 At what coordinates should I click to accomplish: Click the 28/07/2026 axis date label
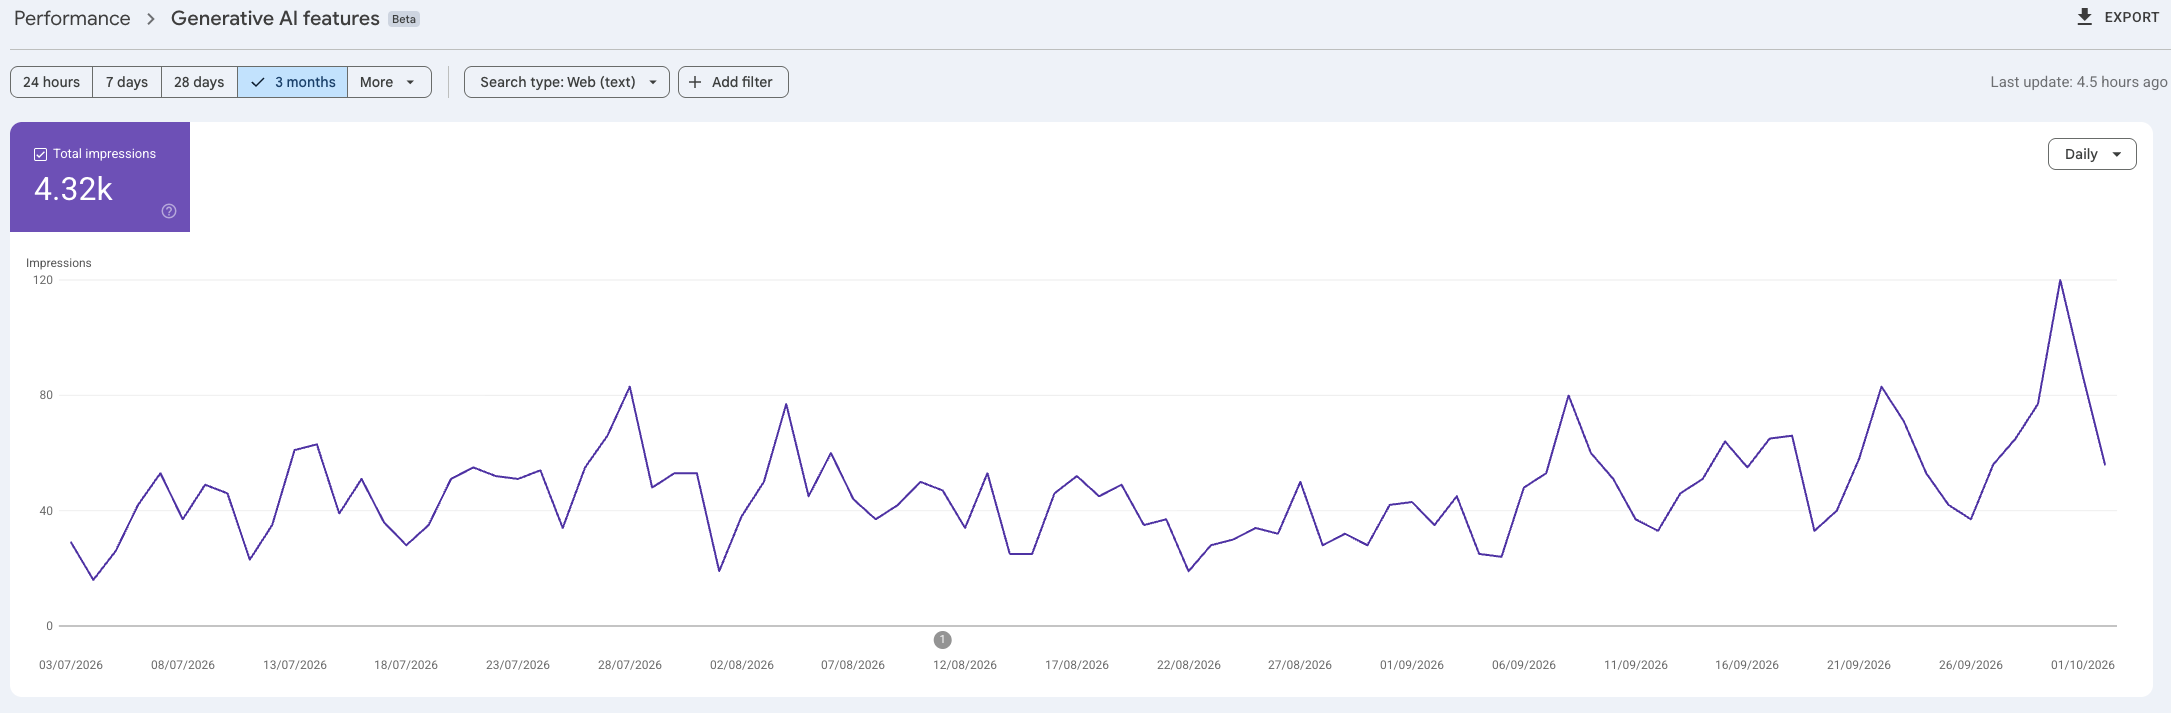coord(630,665)
